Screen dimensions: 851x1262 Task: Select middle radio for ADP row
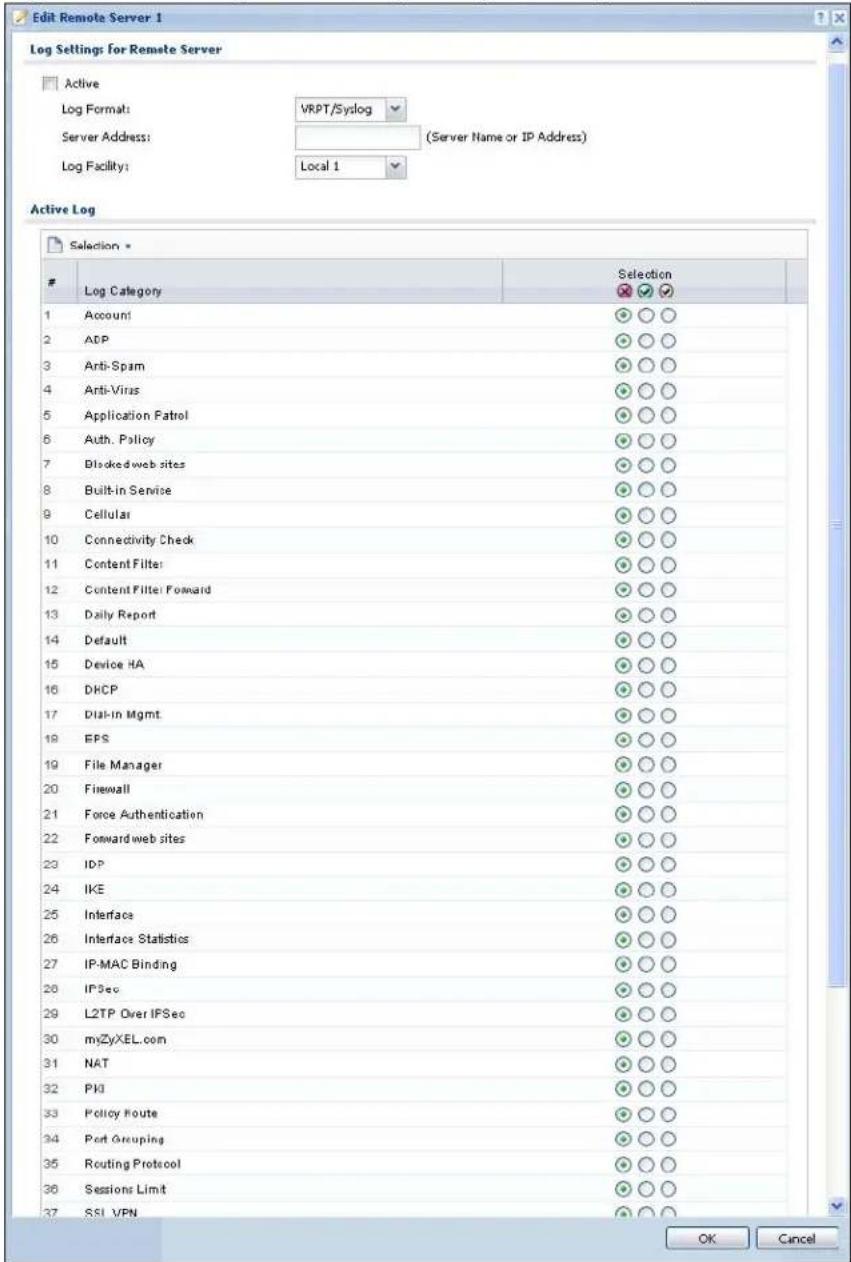click(647, 339)
